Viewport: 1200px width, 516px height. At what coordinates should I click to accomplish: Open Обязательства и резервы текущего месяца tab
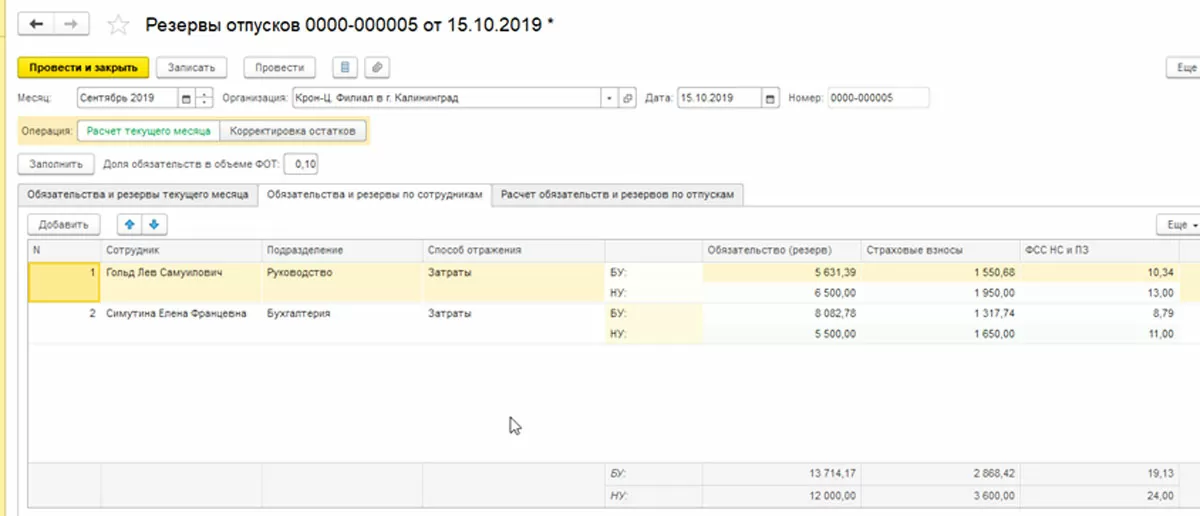(x=138, y=195)
